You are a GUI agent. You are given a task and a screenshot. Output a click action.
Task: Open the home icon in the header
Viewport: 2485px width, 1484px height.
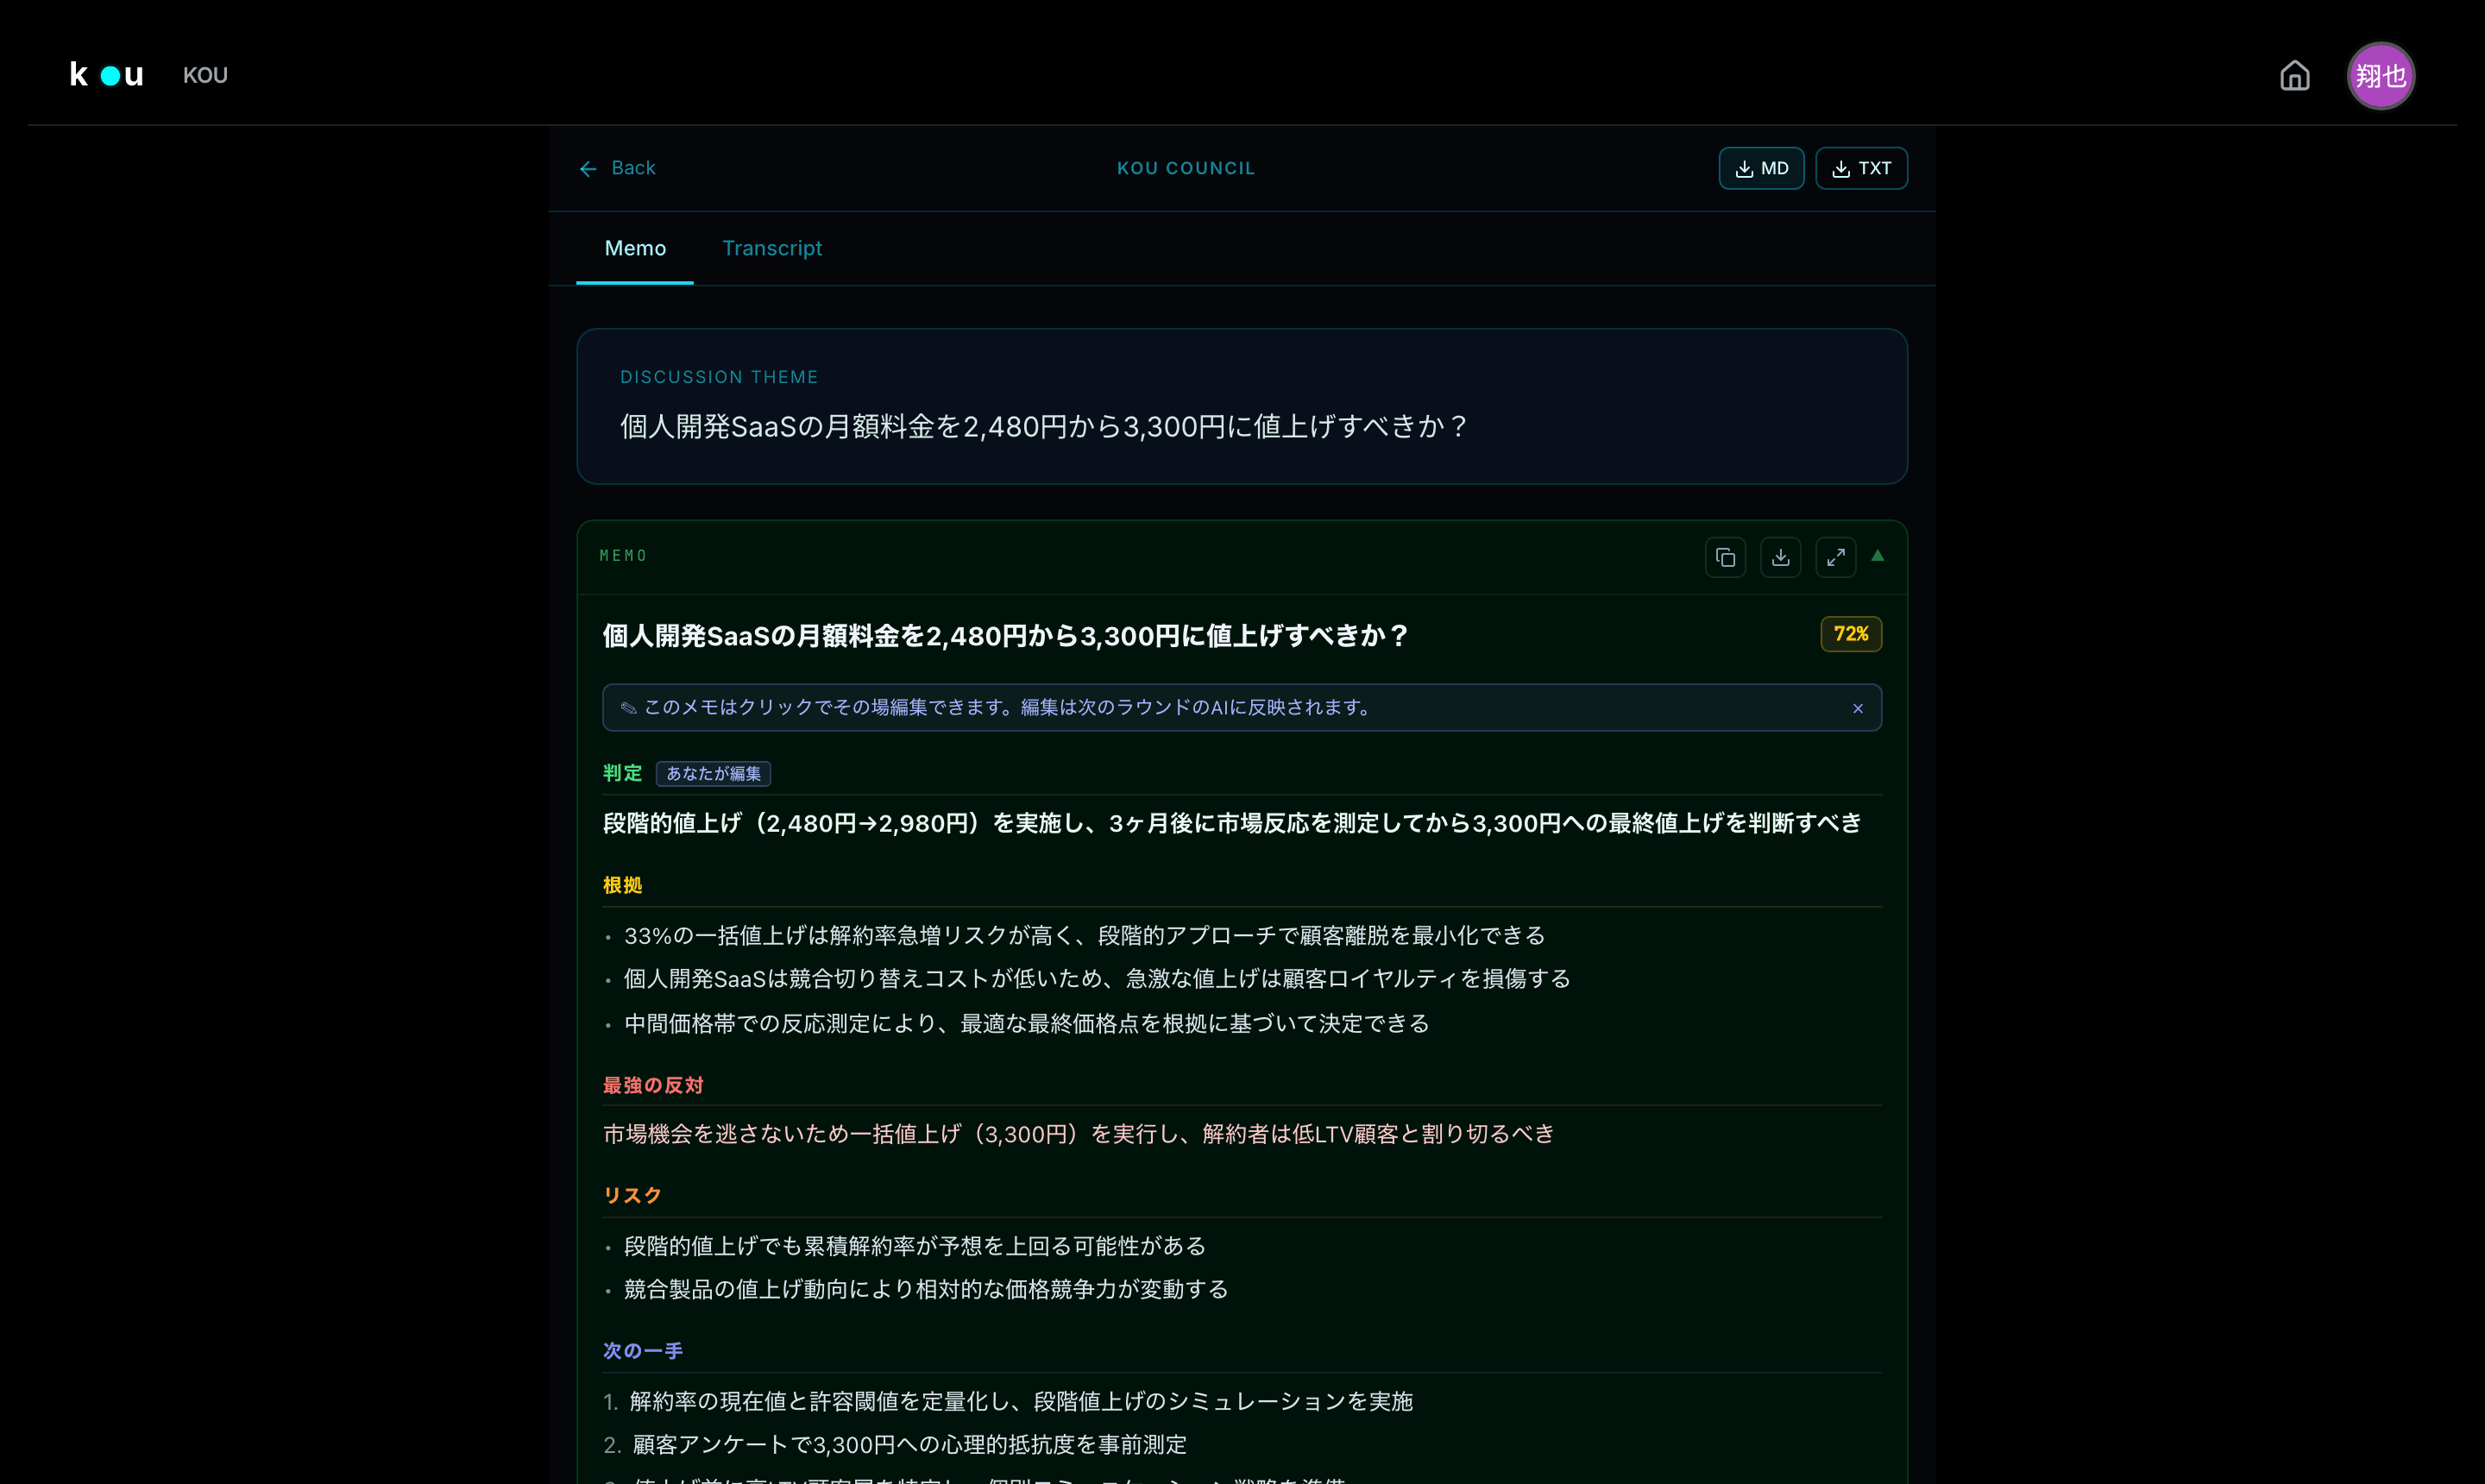click(x=2294, y=75)
